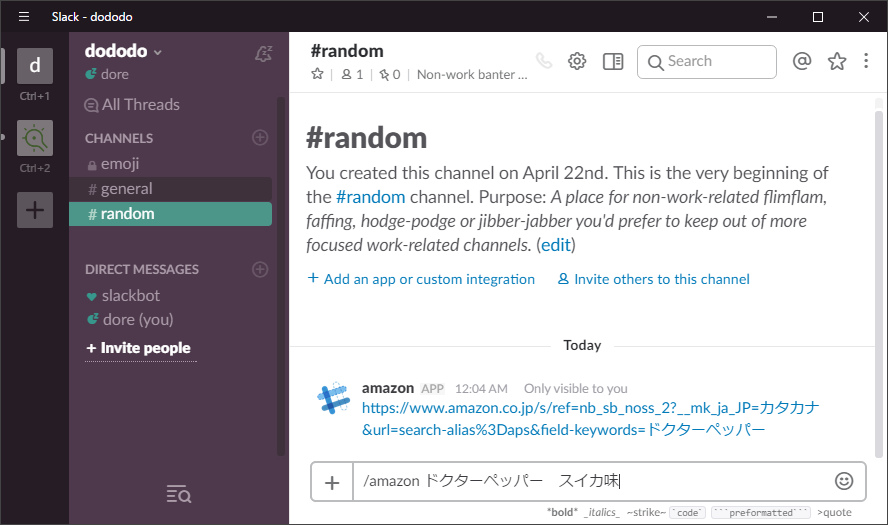The image size is (888, 525).
Task: Open the quick switcher icon at sidebar bottom
Action: click(x=178, y=493)
